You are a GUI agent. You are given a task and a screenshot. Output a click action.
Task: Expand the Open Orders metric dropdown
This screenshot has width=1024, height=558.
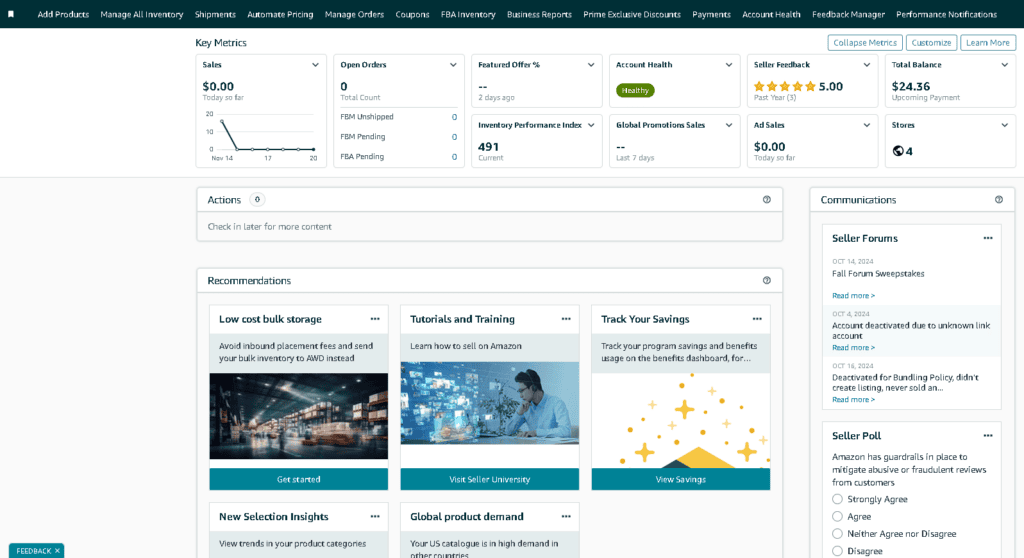click(453, 65)
